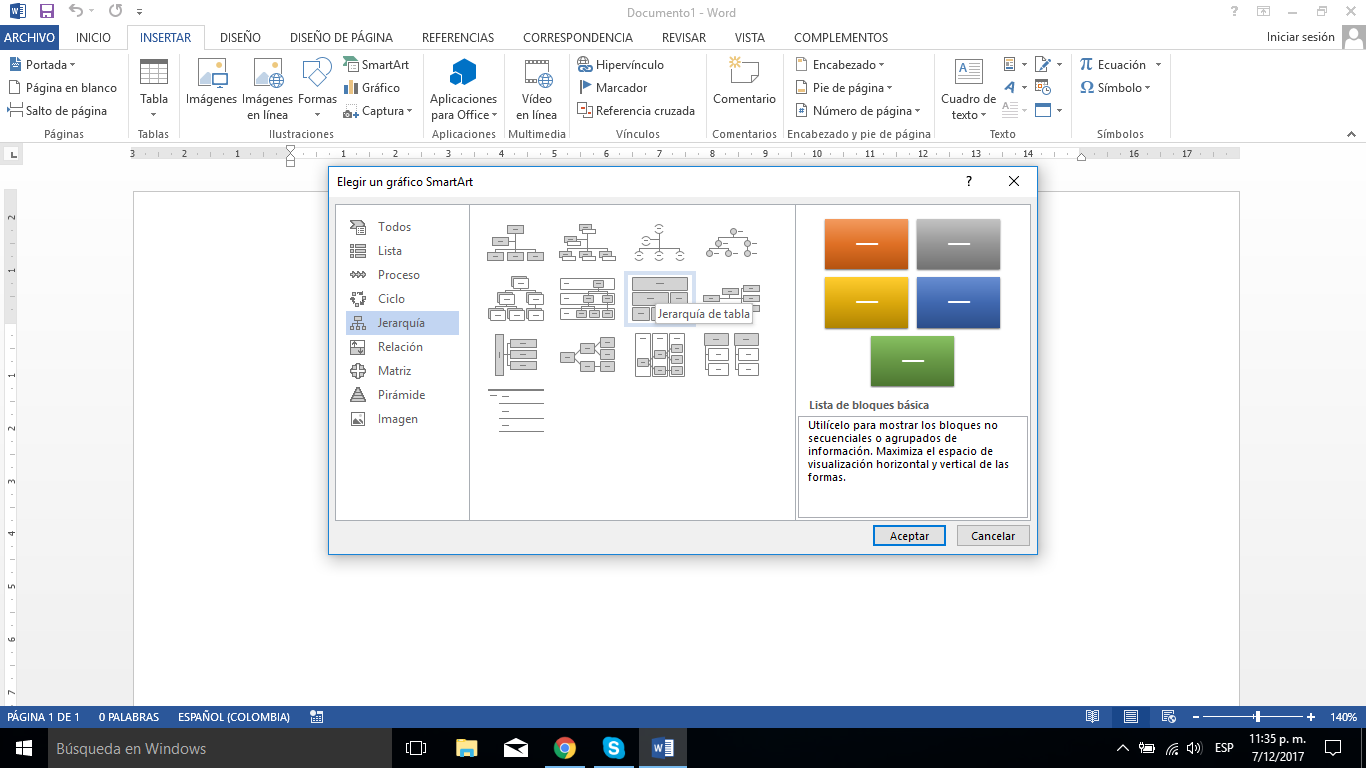
Task: Click the Help question mark in the SmartArt dialog
Action: pos(968,181)
